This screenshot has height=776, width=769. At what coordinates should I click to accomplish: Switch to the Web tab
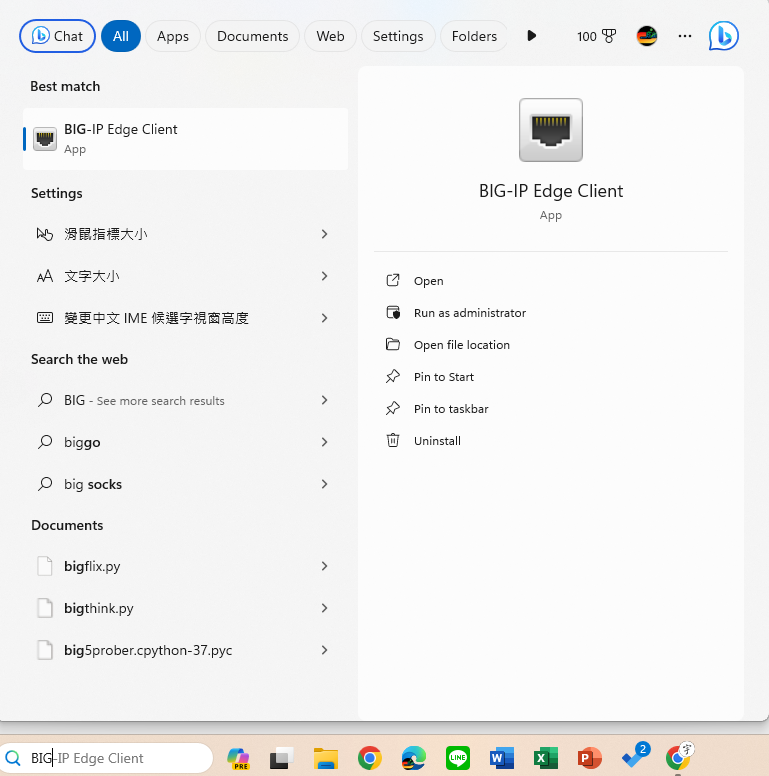(x=330, y=36)
